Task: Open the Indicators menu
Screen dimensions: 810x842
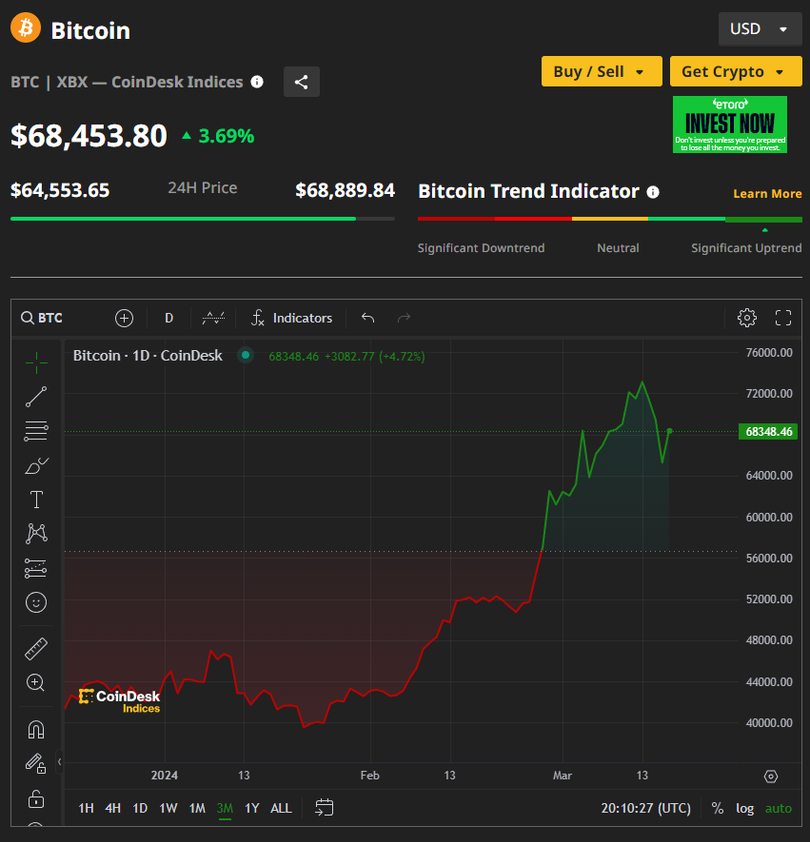Action: point(291,318)
